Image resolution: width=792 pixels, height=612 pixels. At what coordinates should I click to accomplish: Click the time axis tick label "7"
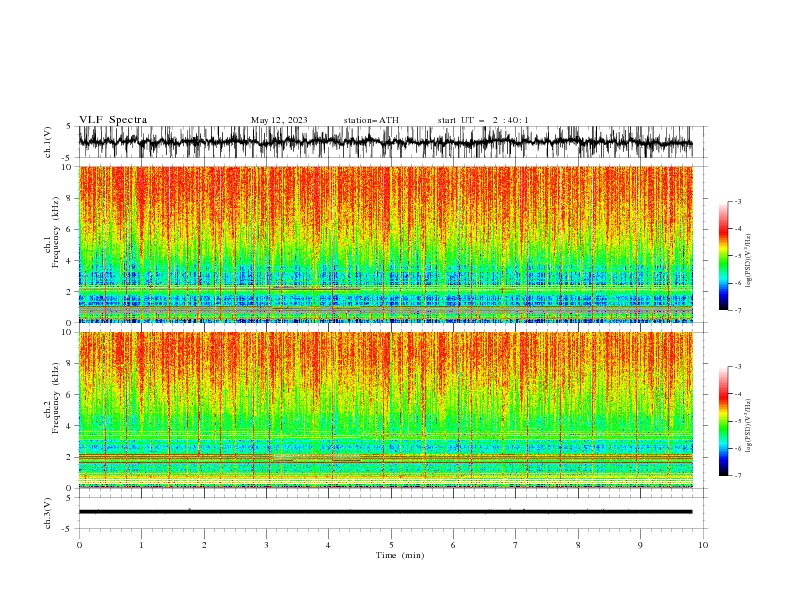point(516,546)
